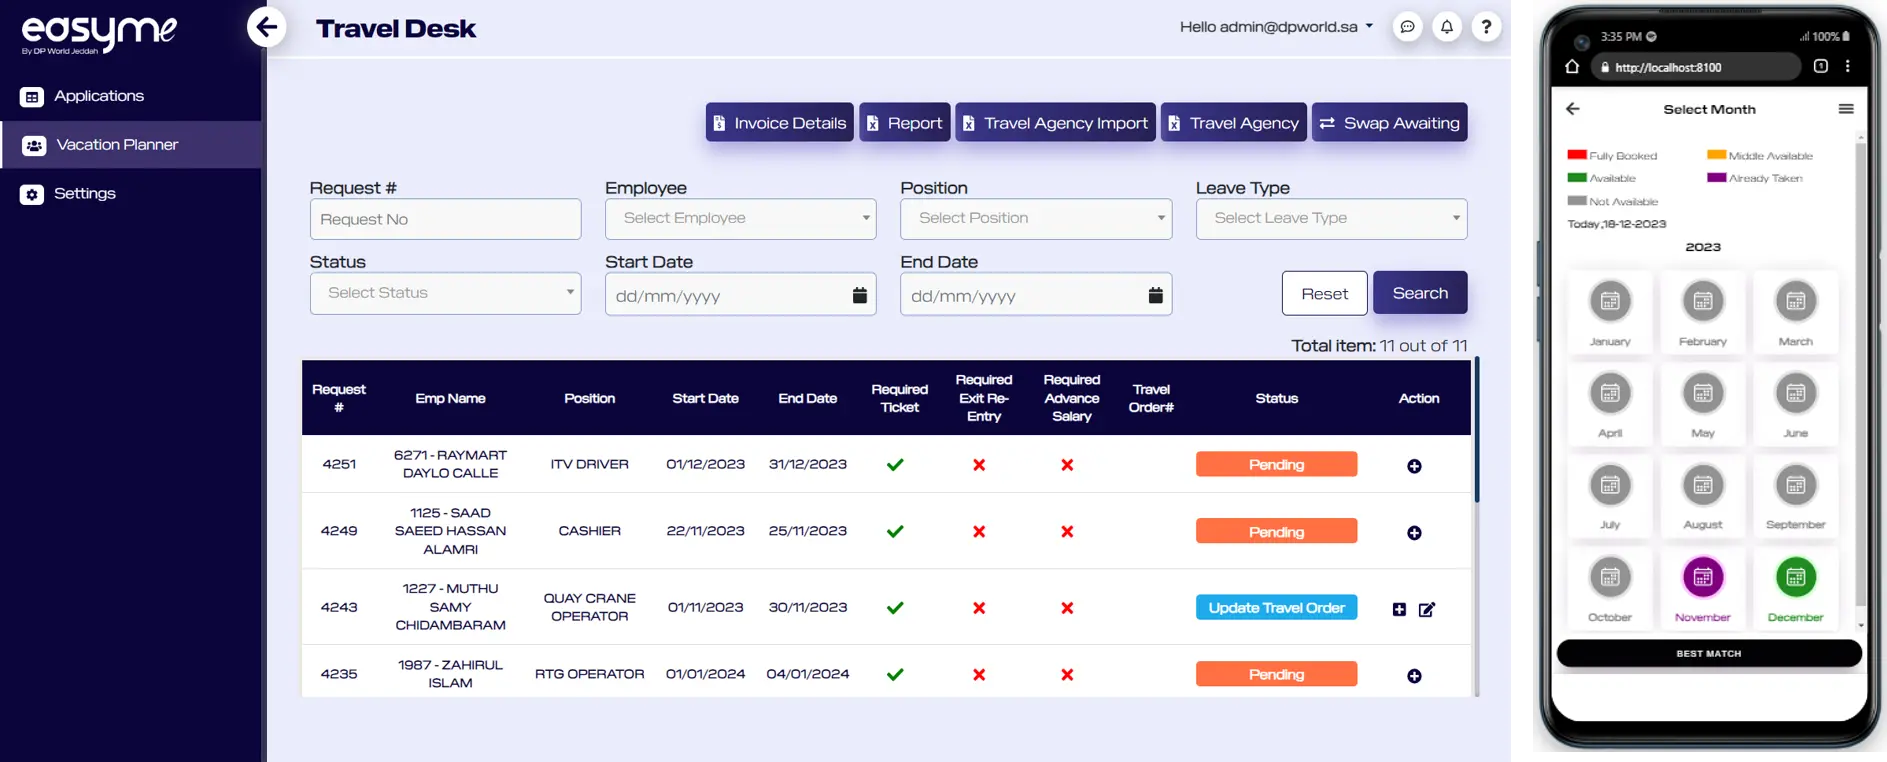The width and height of the screenshot is (1887, 762).
Task: Open Vacation Planner in the sidebar
Action: coord(117,145)
